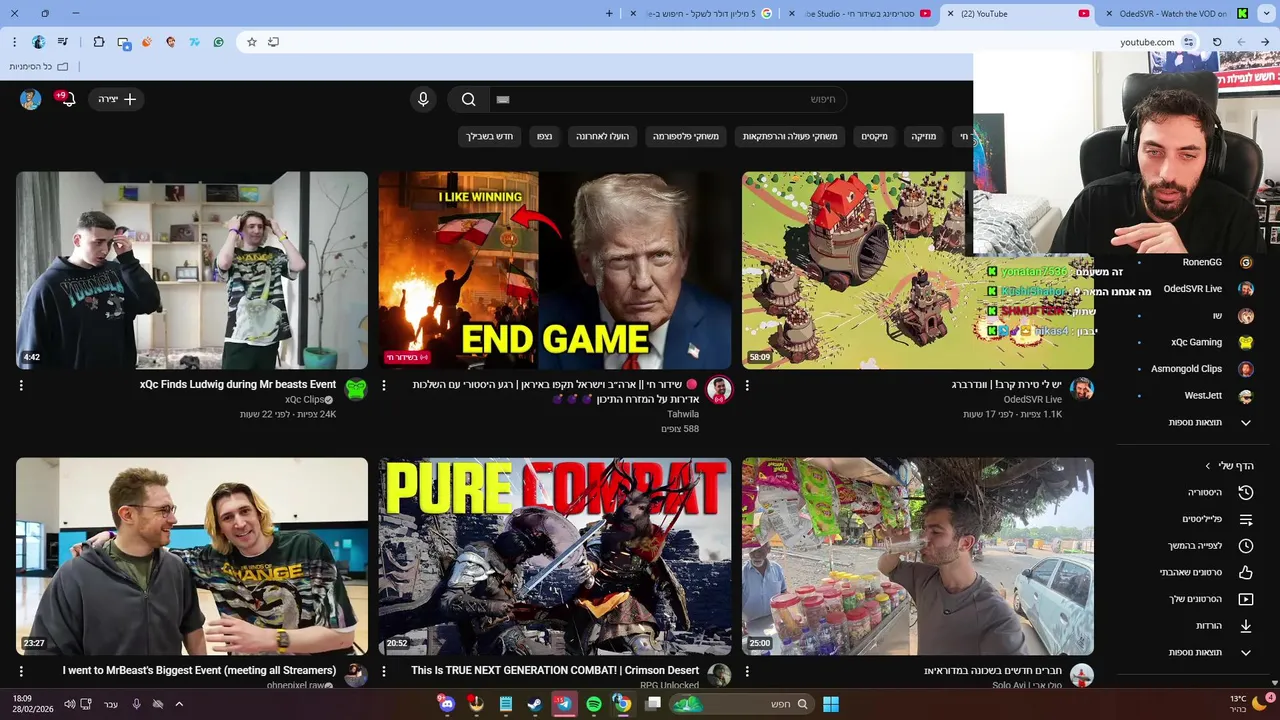1280x720 pixels.
Task: Click the Grammarly extension icon
Action: [218, 42]
